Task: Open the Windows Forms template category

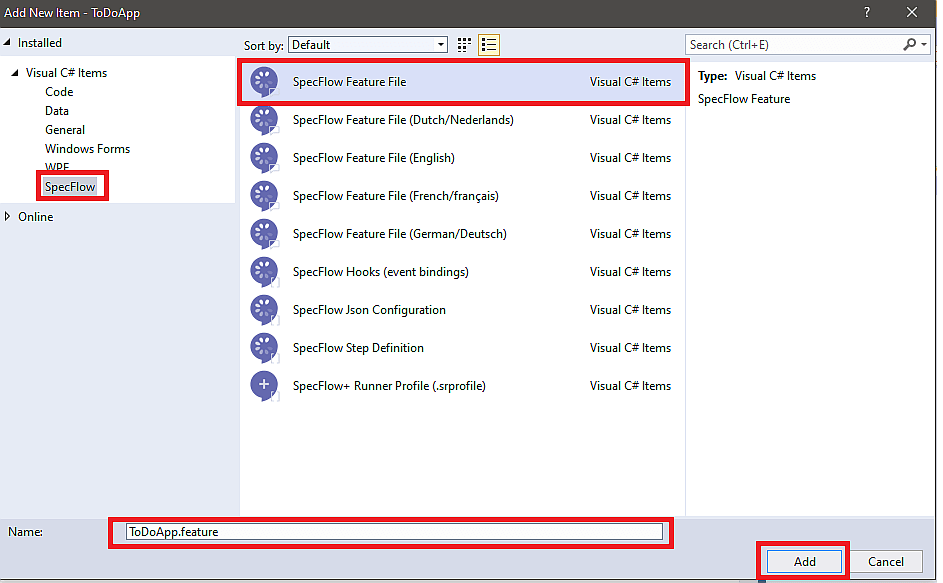Action: click(x=87, y=148)
